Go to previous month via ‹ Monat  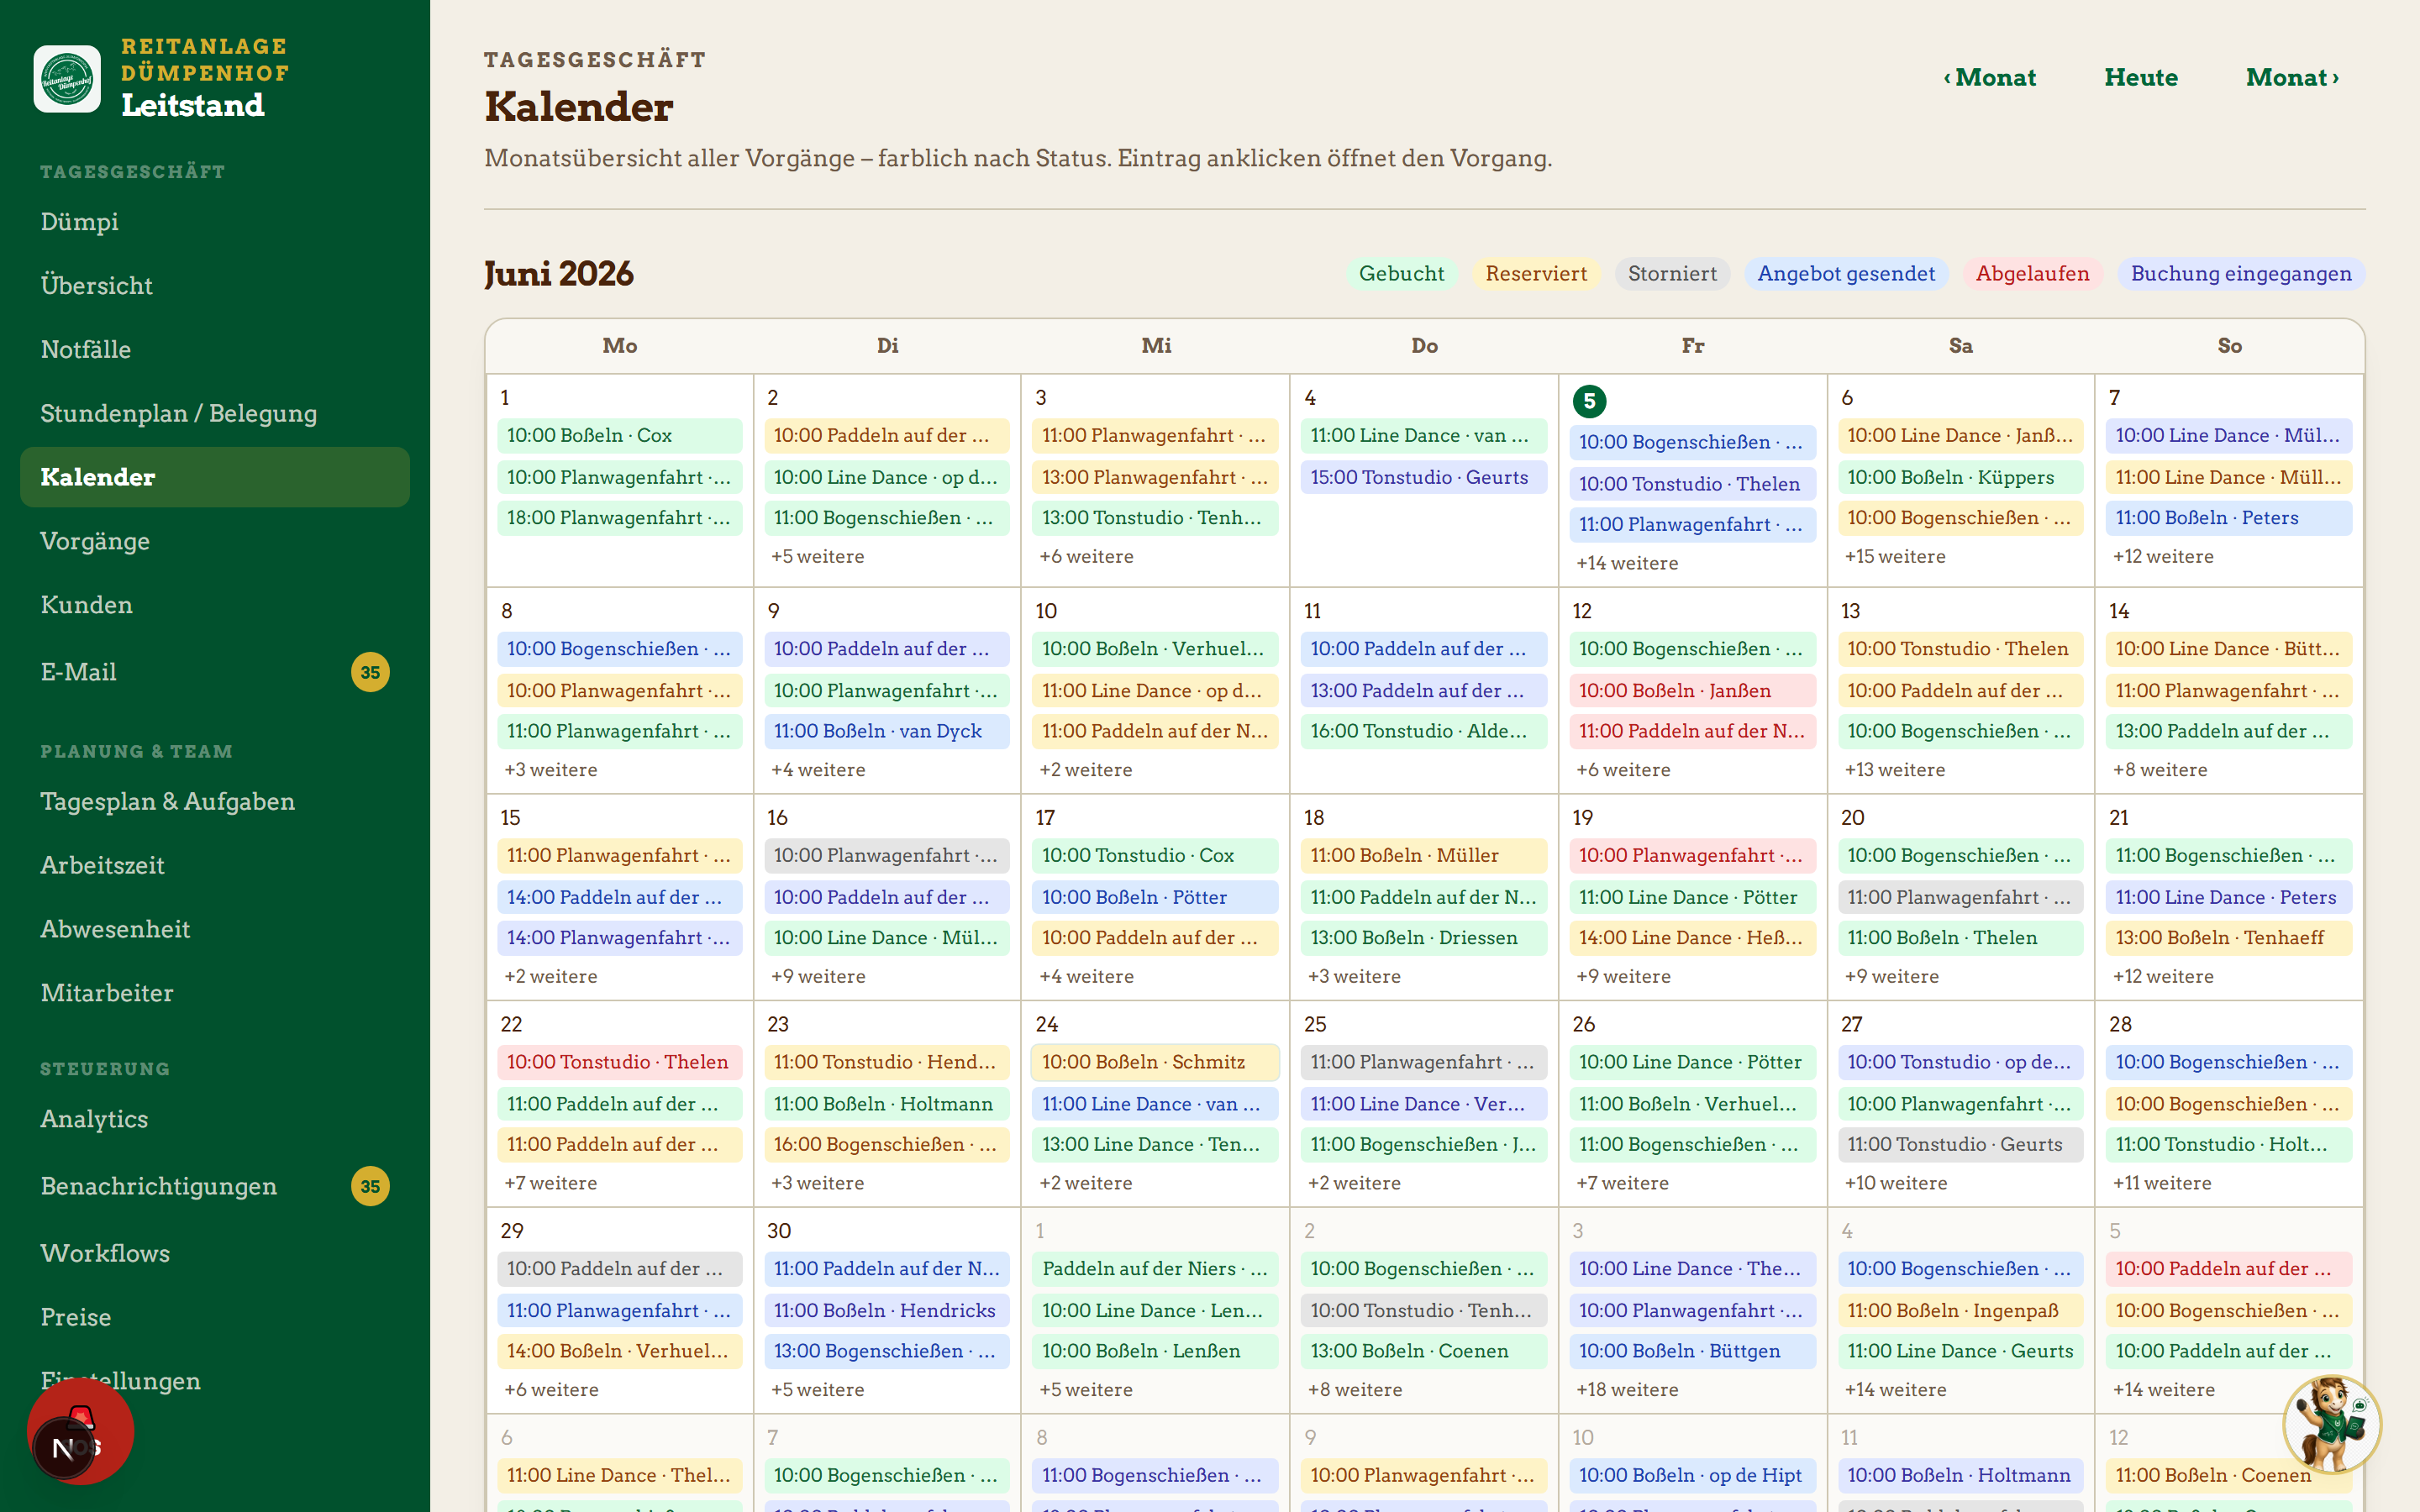pos(1989,77)
